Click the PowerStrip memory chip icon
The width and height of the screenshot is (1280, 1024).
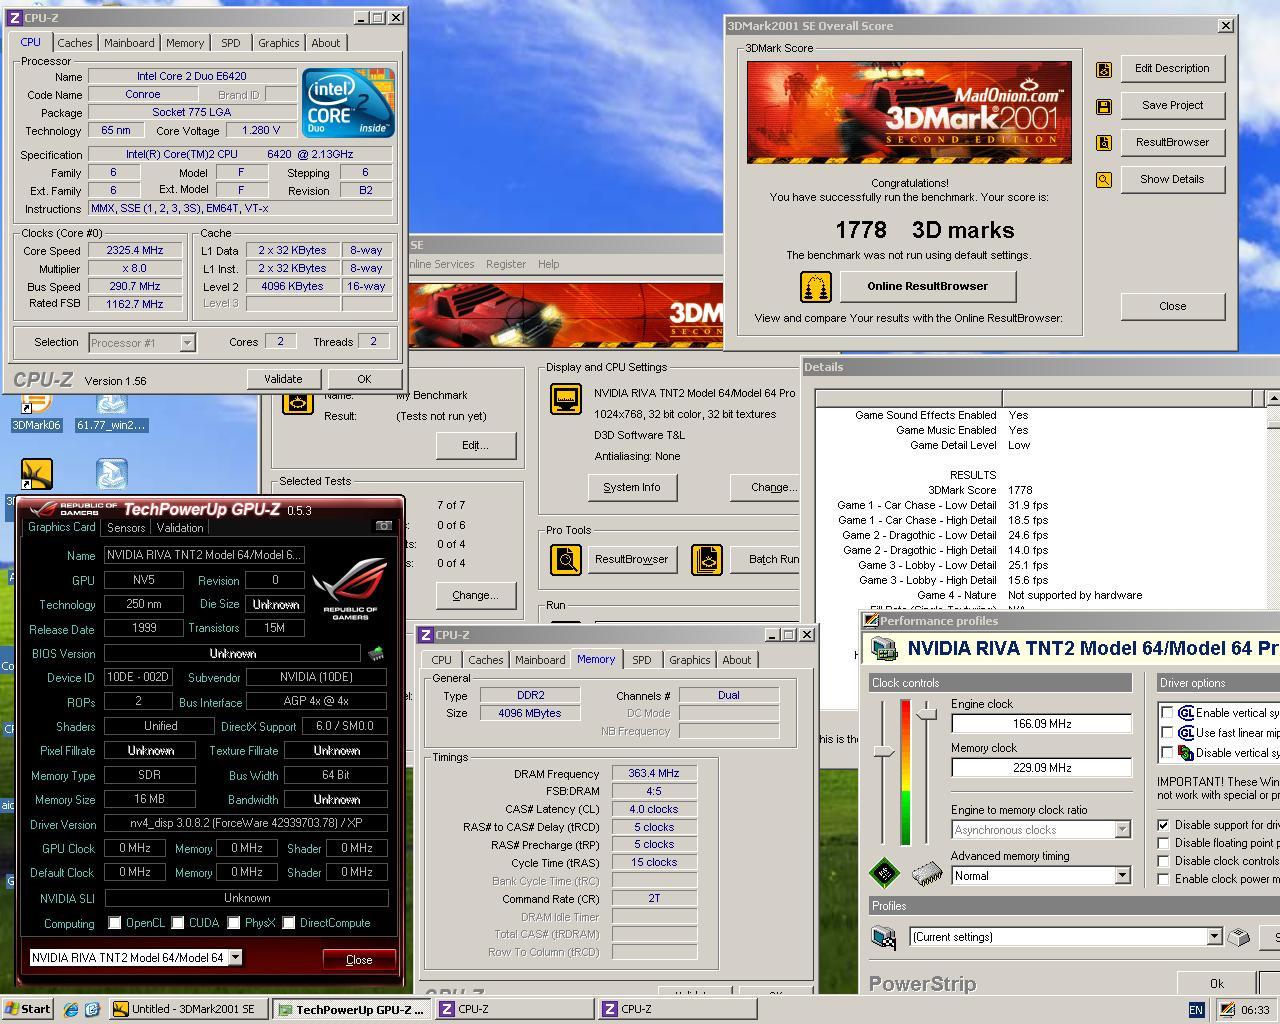tap(927, 874)
